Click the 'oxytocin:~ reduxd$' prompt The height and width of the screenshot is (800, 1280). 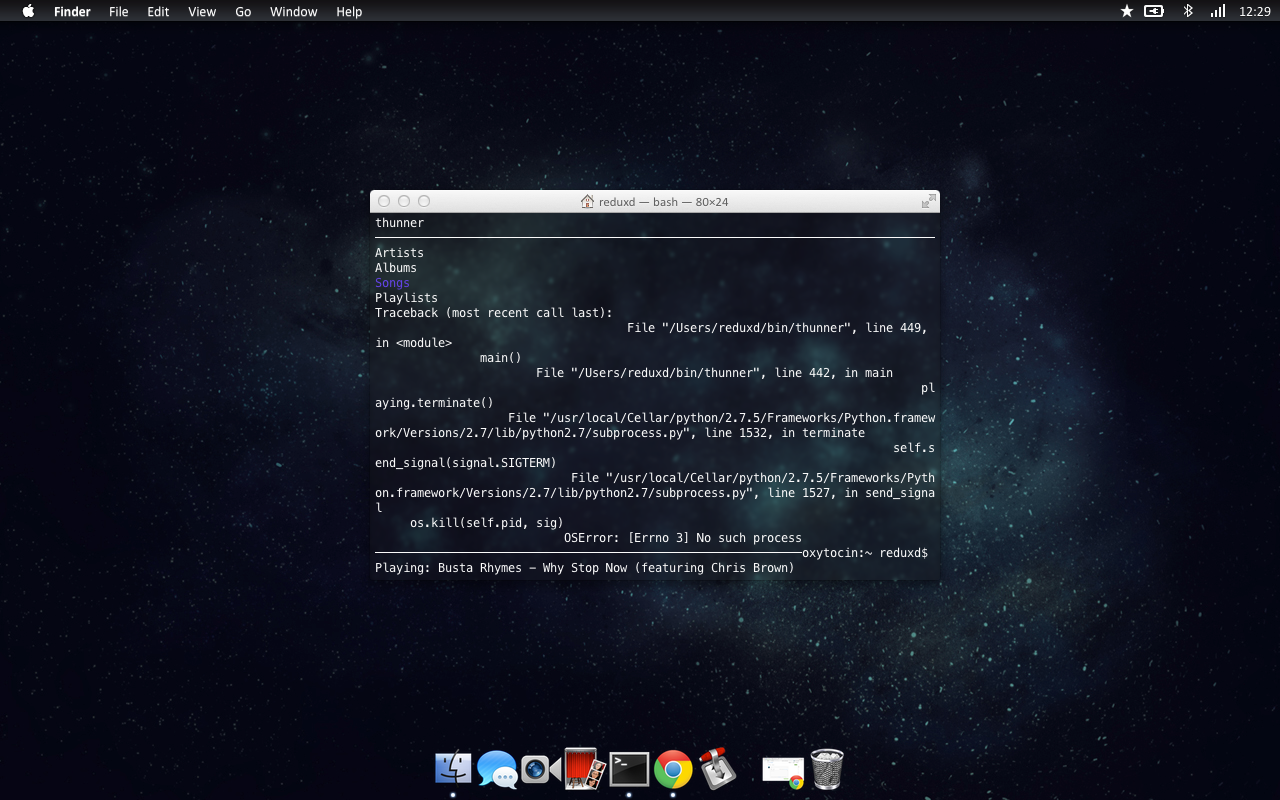(865, 553)
